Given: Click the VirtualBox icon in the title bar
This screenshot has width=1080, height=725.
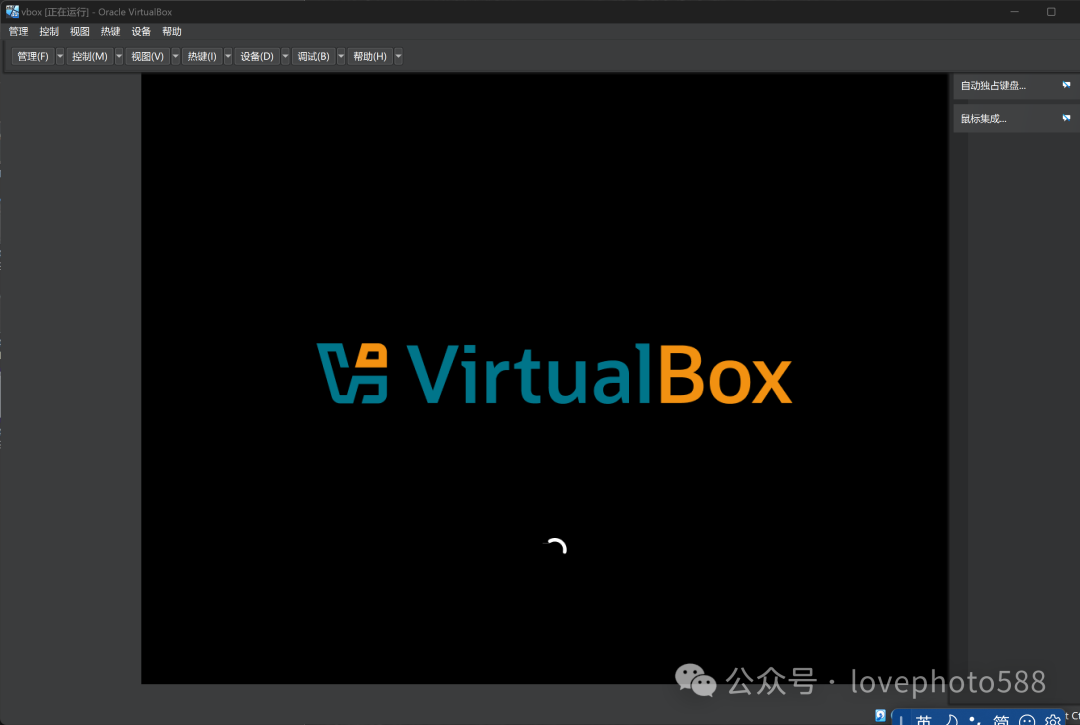Looking at the screenshot, I should pos(12,11).
